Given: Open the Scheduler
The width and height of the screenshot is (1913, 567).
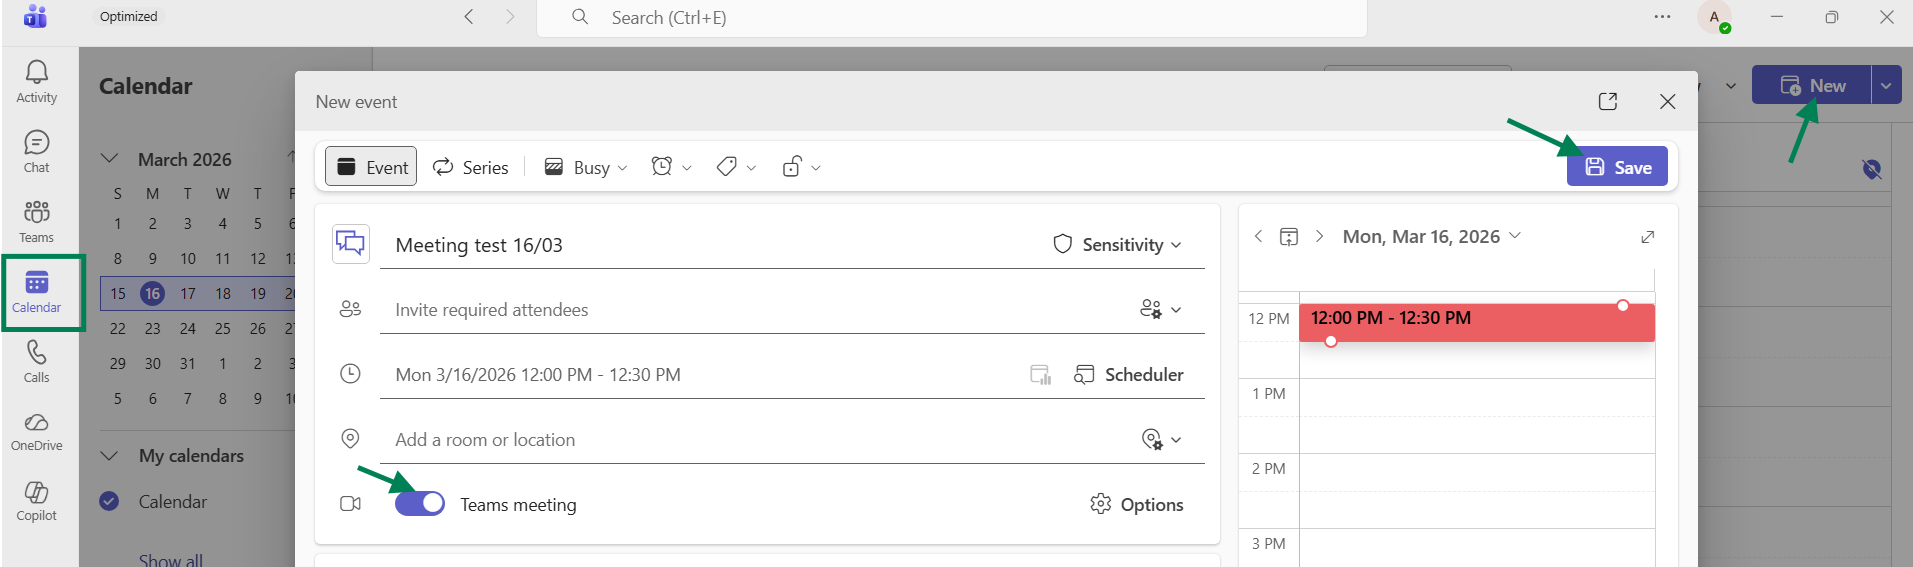Looking at the screenshot, I should pos(1129,375).
